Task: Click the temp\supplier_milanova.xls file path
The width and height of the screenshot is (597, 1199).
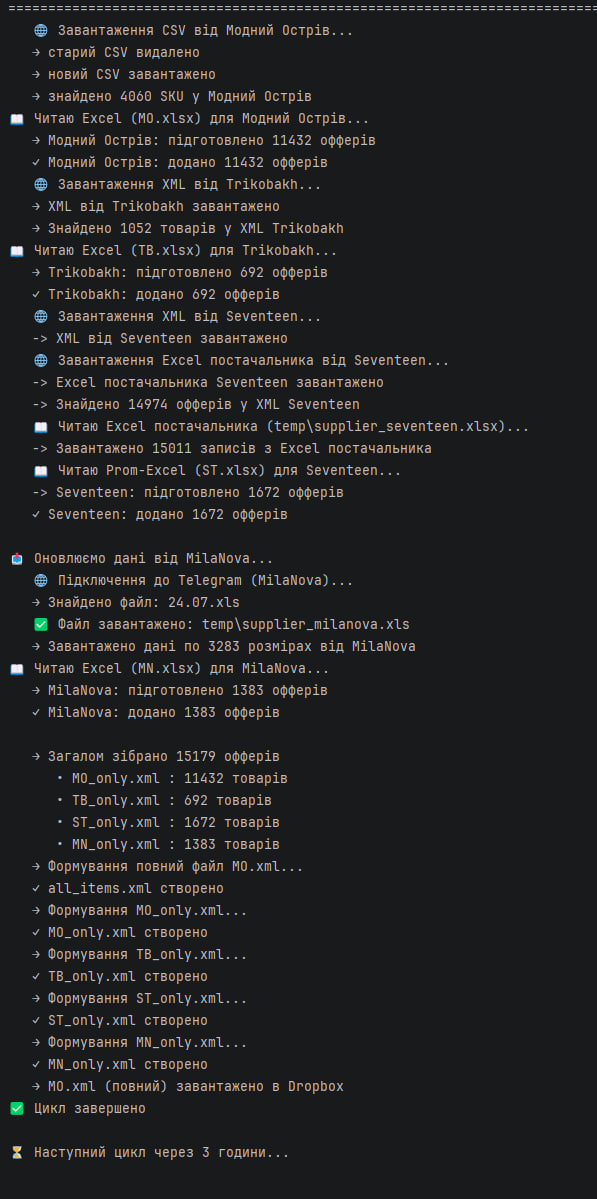Action: point(306,625)
